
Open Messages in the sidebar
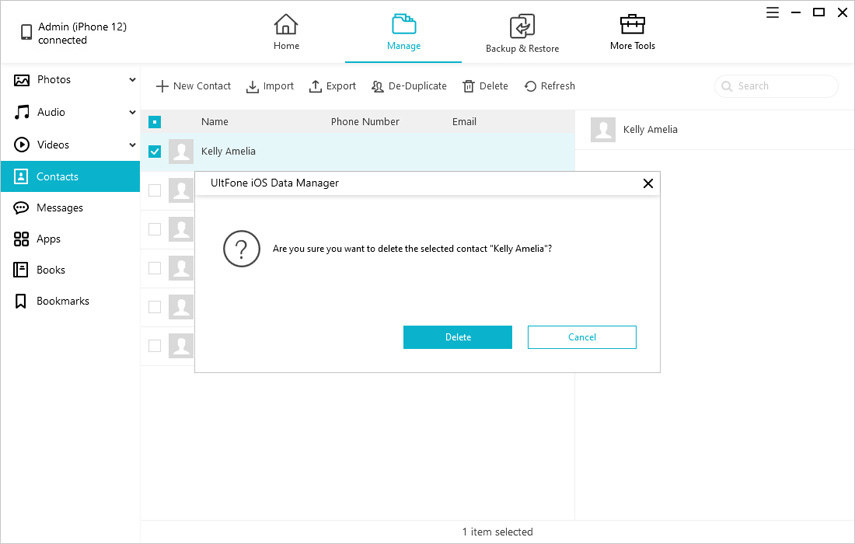click(x=59, y=208)
